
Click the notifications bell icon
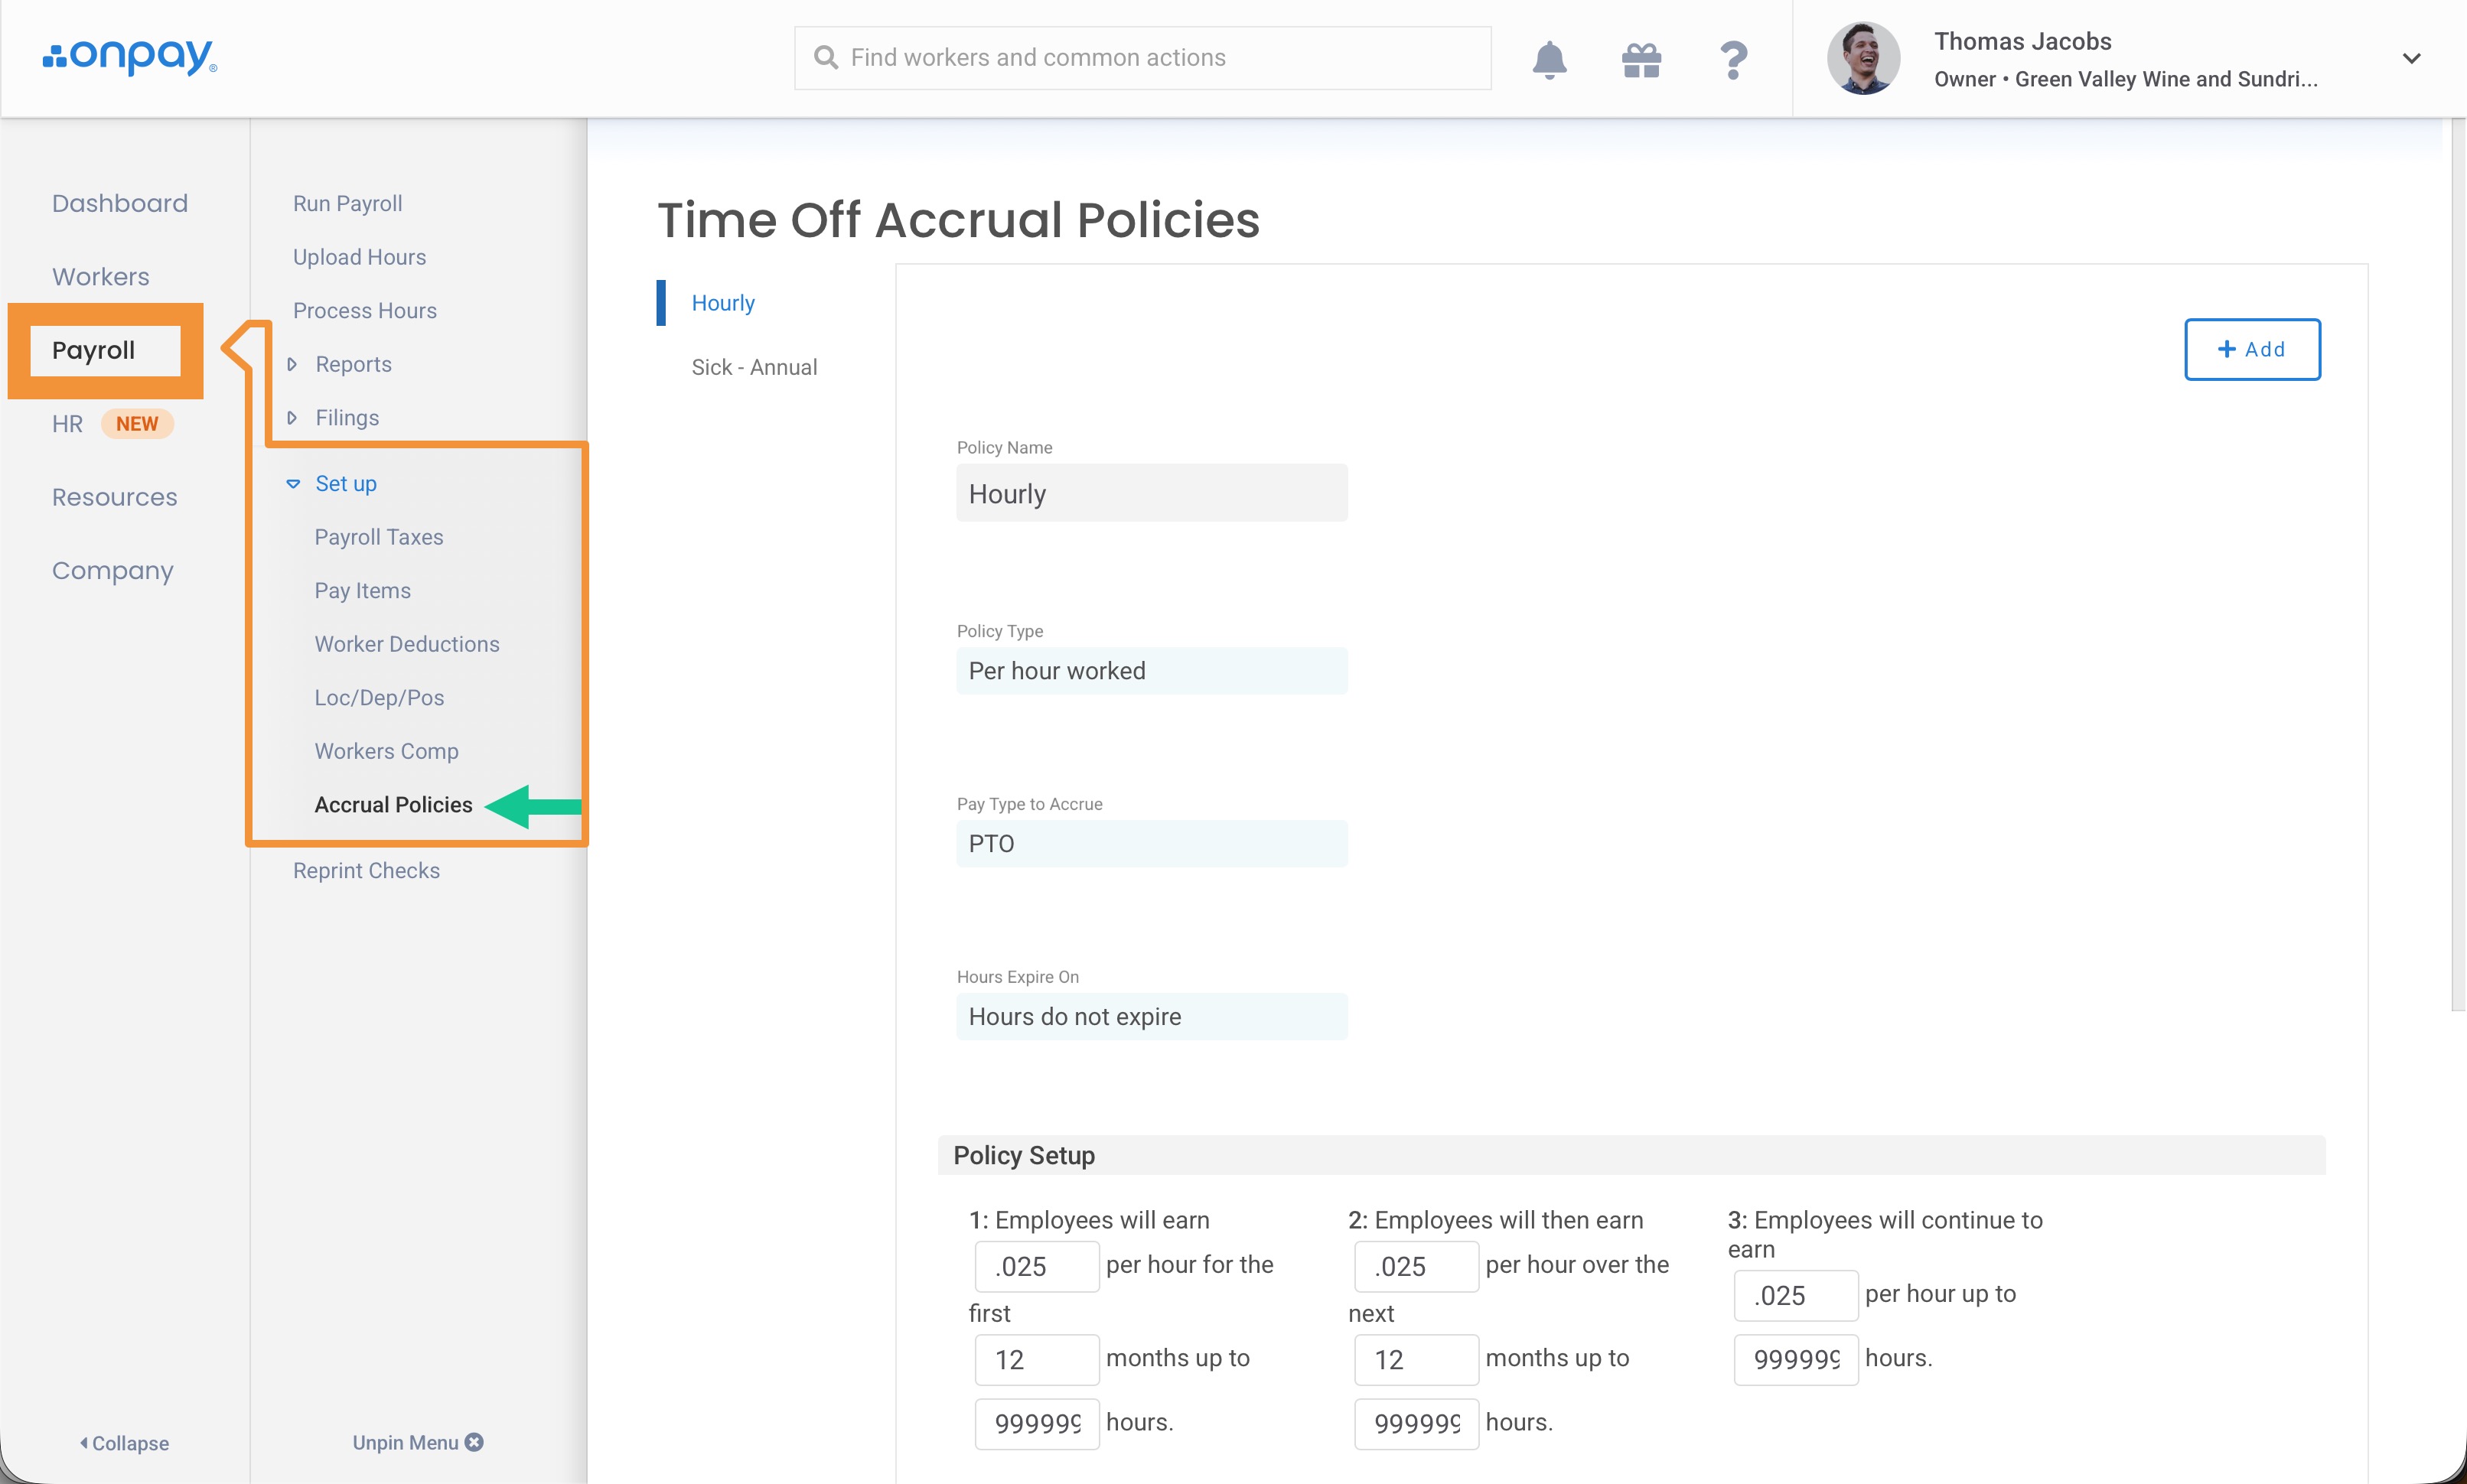click(1549, 60)
